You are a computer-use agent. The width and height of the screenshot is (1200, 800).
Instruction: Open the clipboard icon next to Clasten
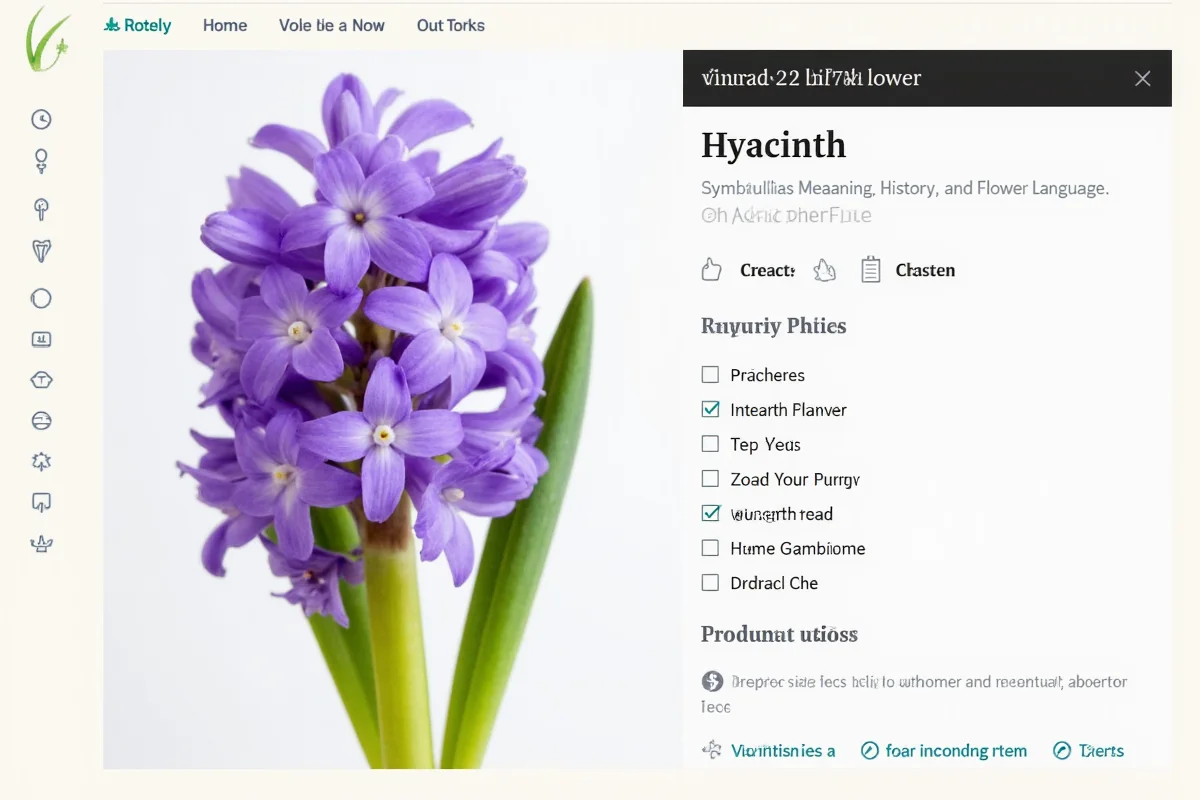coord(869,269)
